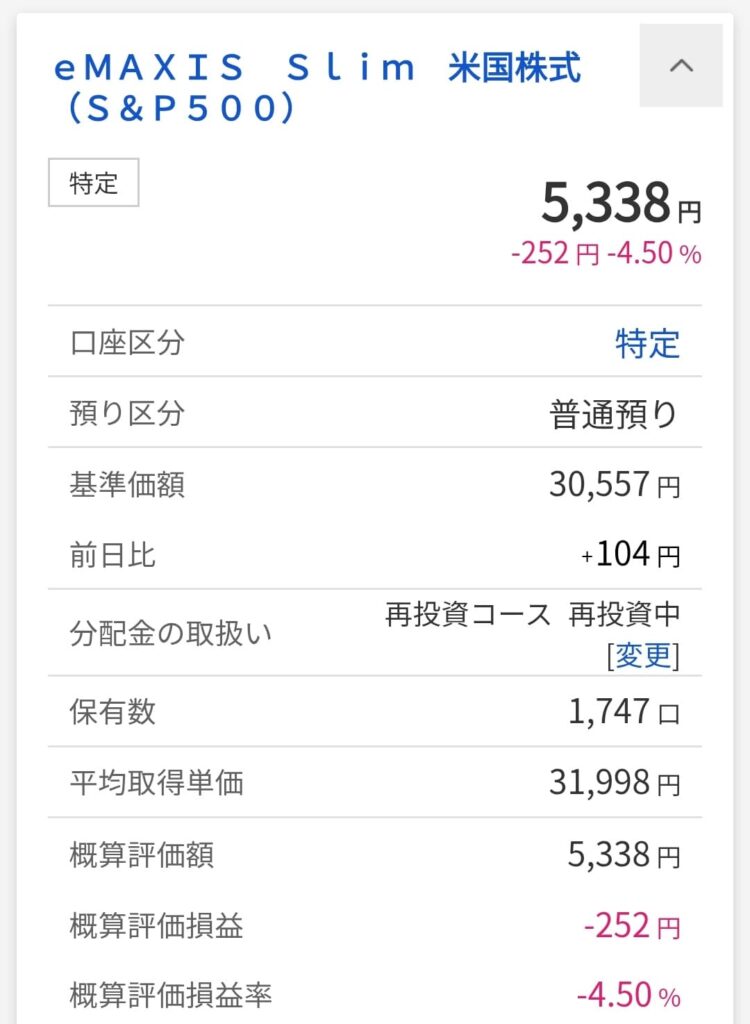Collapse the eMAXIS Slim fund details chevron
The image size is (750, 1024).
(x=681, y=66)
